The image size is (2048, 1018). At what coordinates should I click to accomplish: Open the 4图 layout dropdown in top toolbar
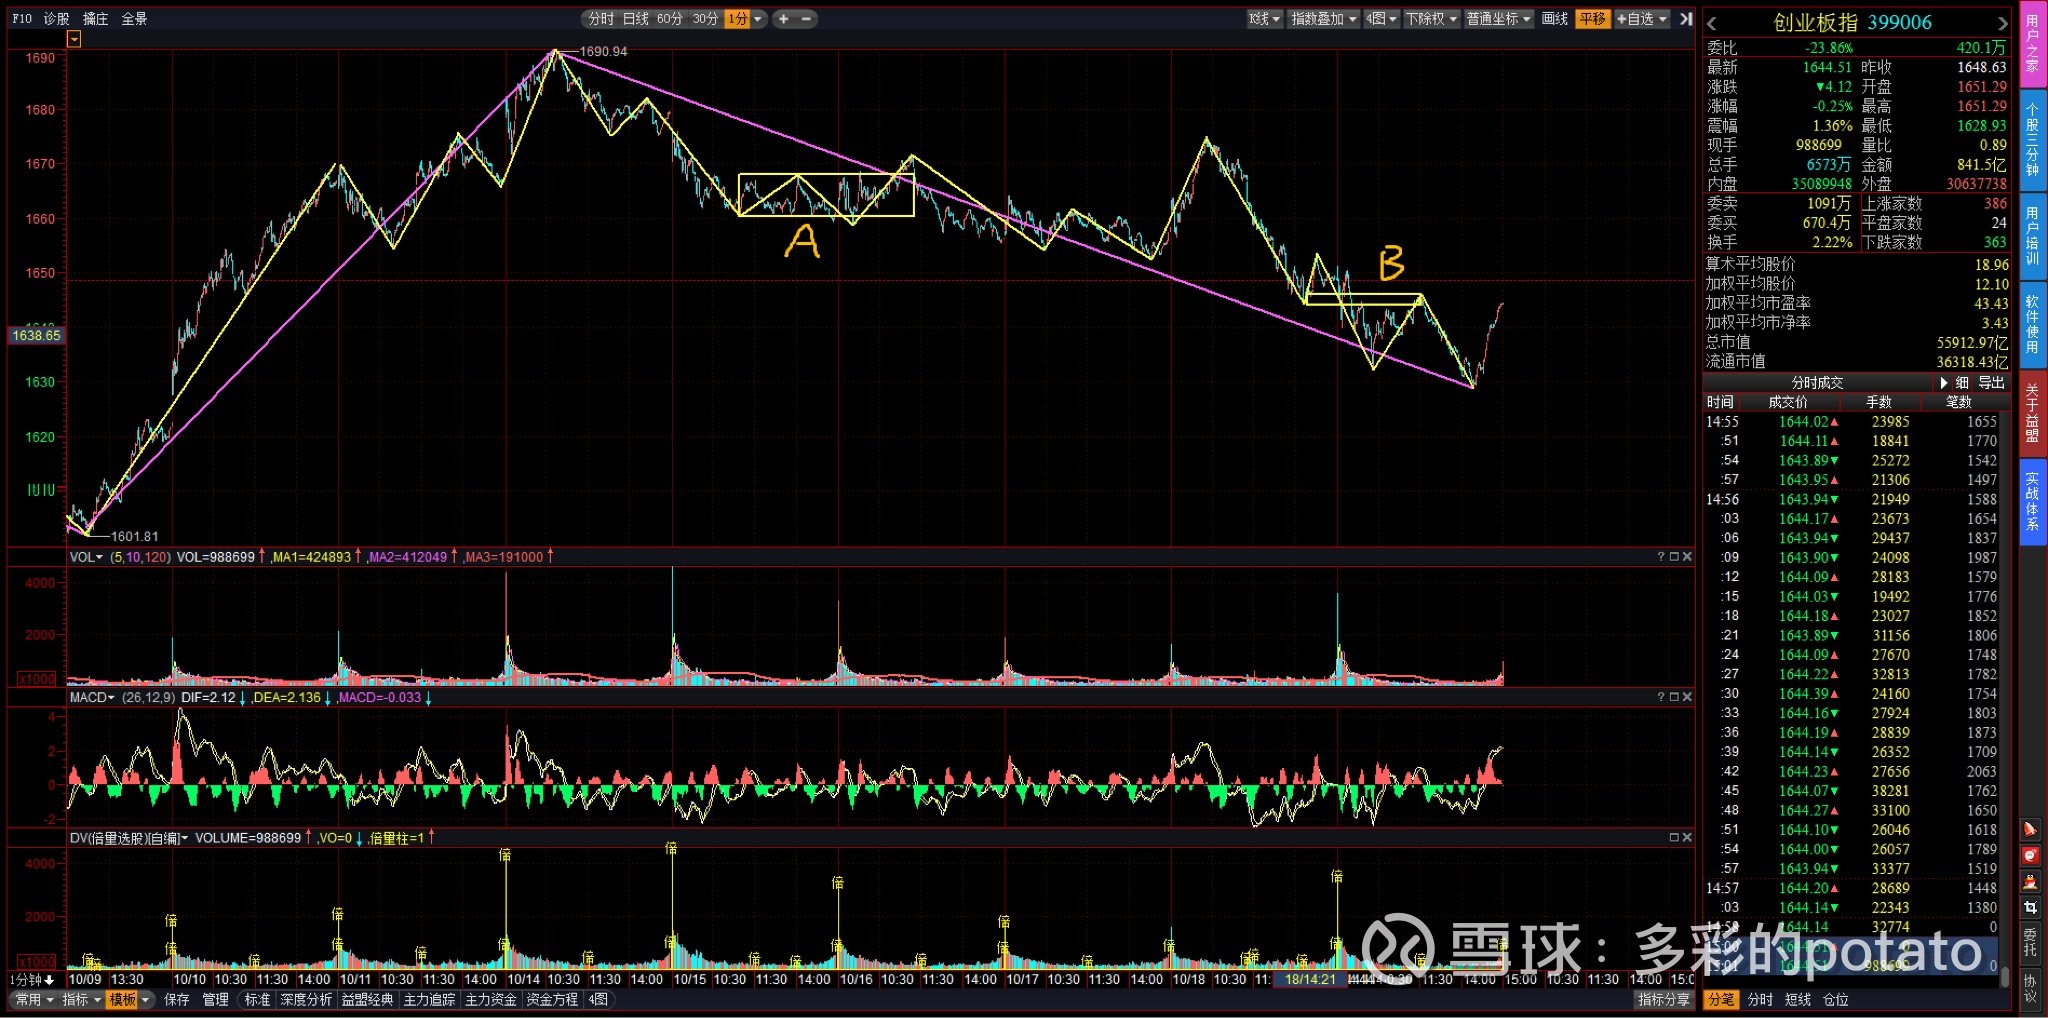(1382, 19)
